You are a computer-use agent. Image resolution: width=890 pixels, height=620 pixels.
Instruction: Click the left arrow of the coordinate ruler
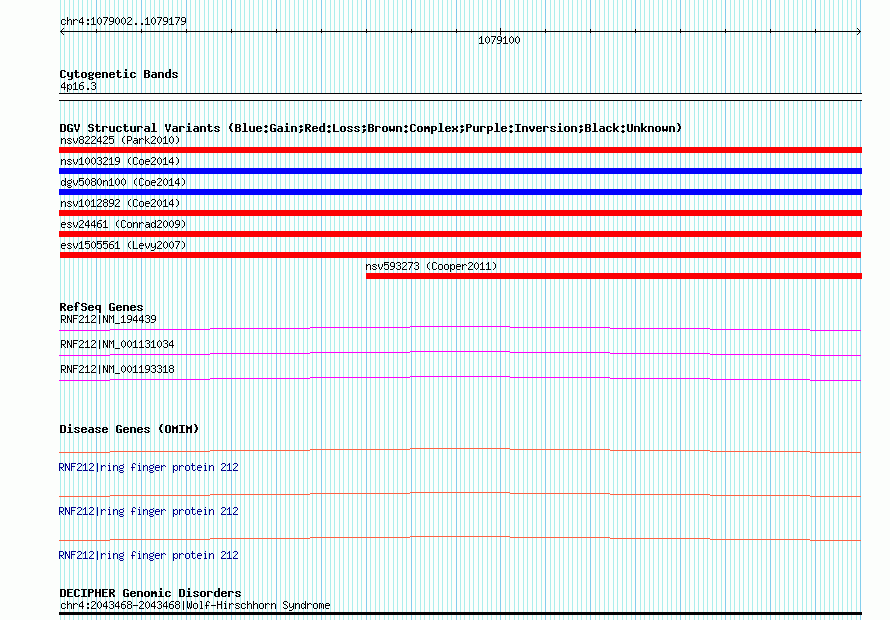62,32
